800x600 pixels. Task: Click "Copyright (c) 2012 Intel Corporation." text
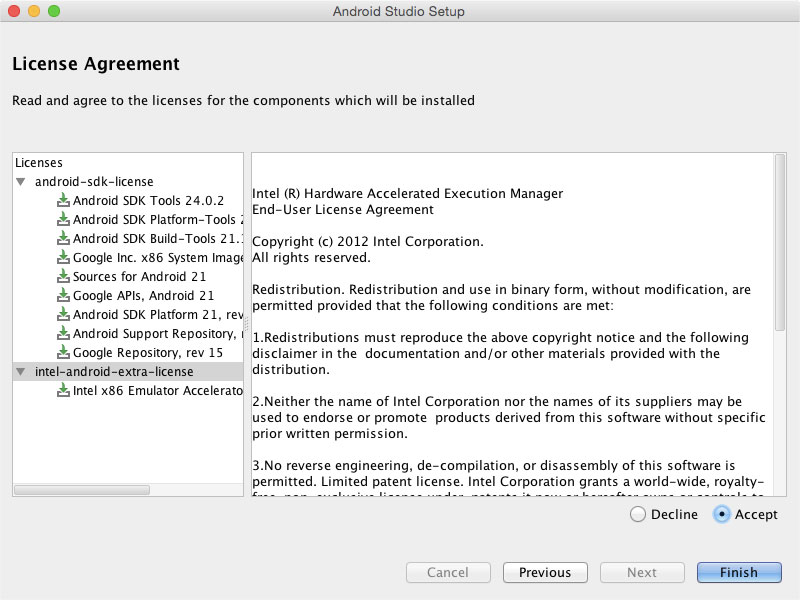pos(367,241)
